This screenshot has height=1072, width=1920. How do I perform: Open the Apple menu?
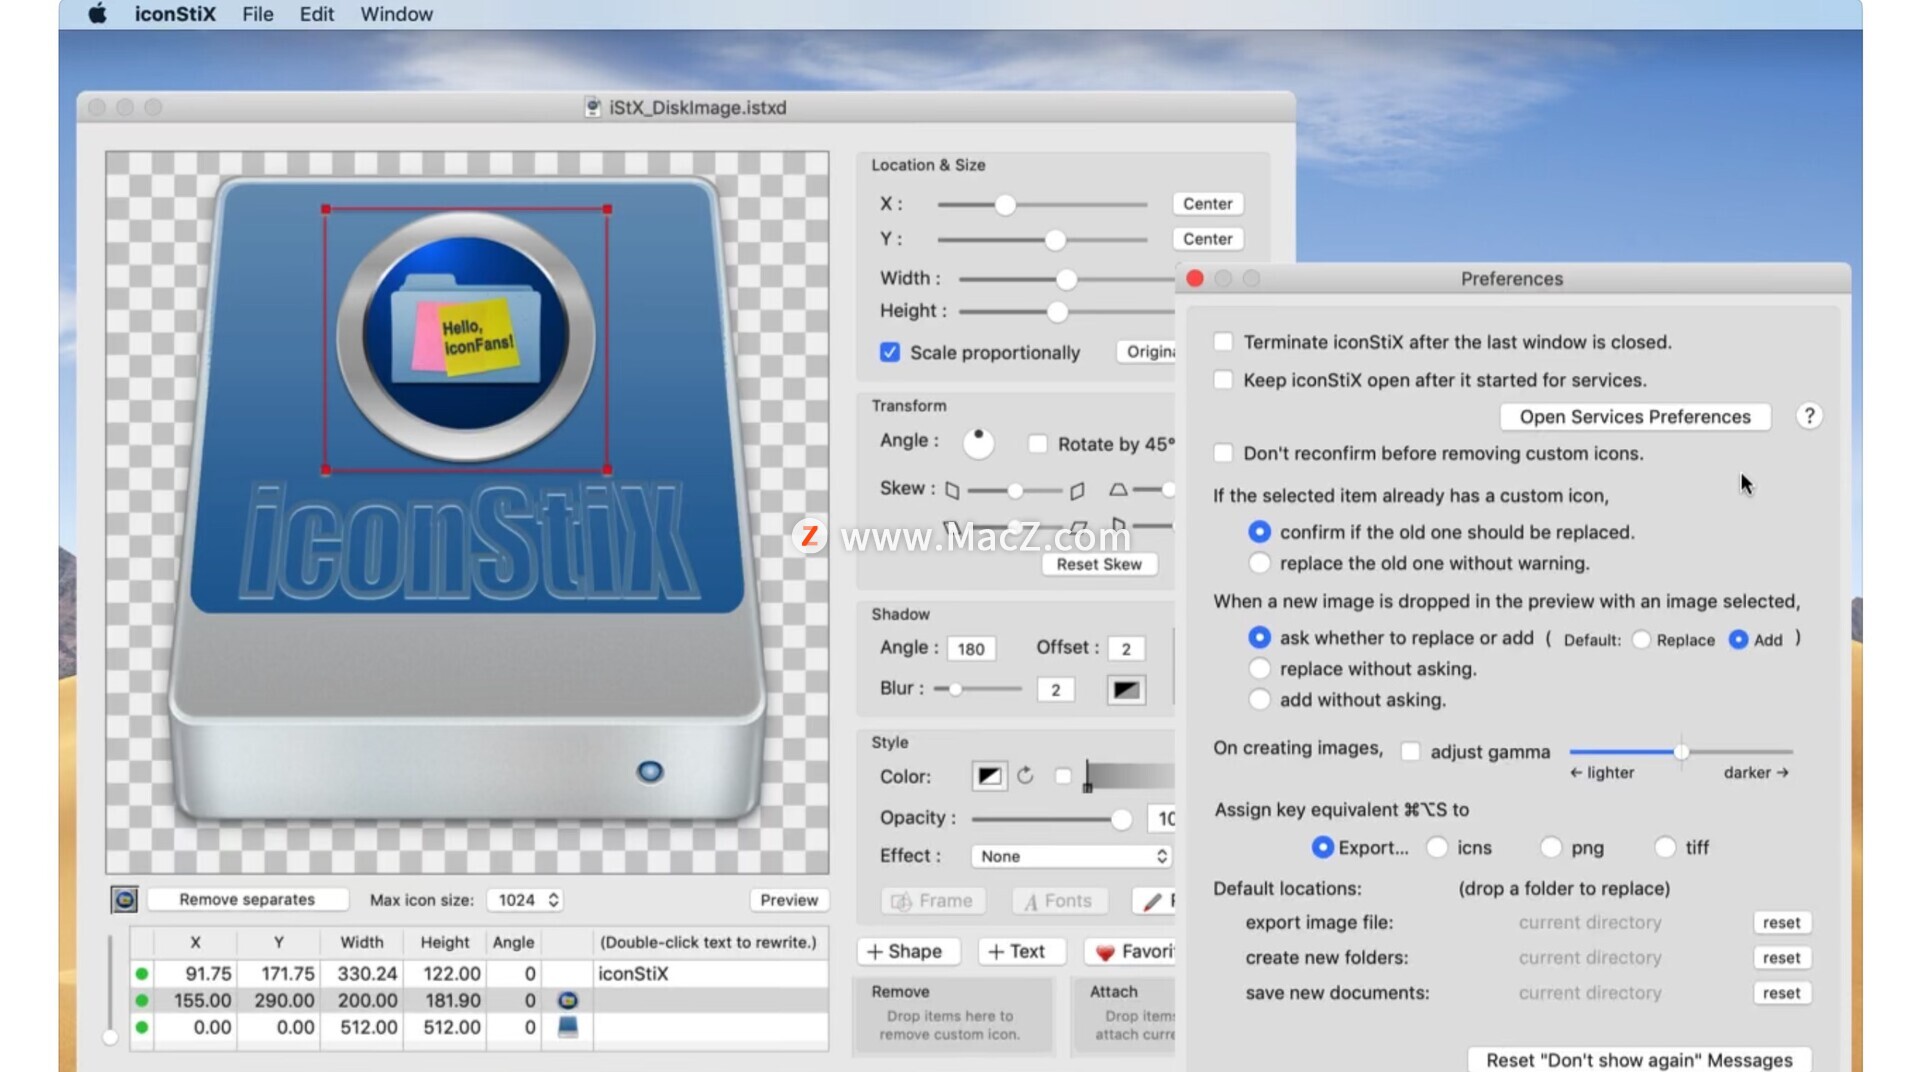97,14
